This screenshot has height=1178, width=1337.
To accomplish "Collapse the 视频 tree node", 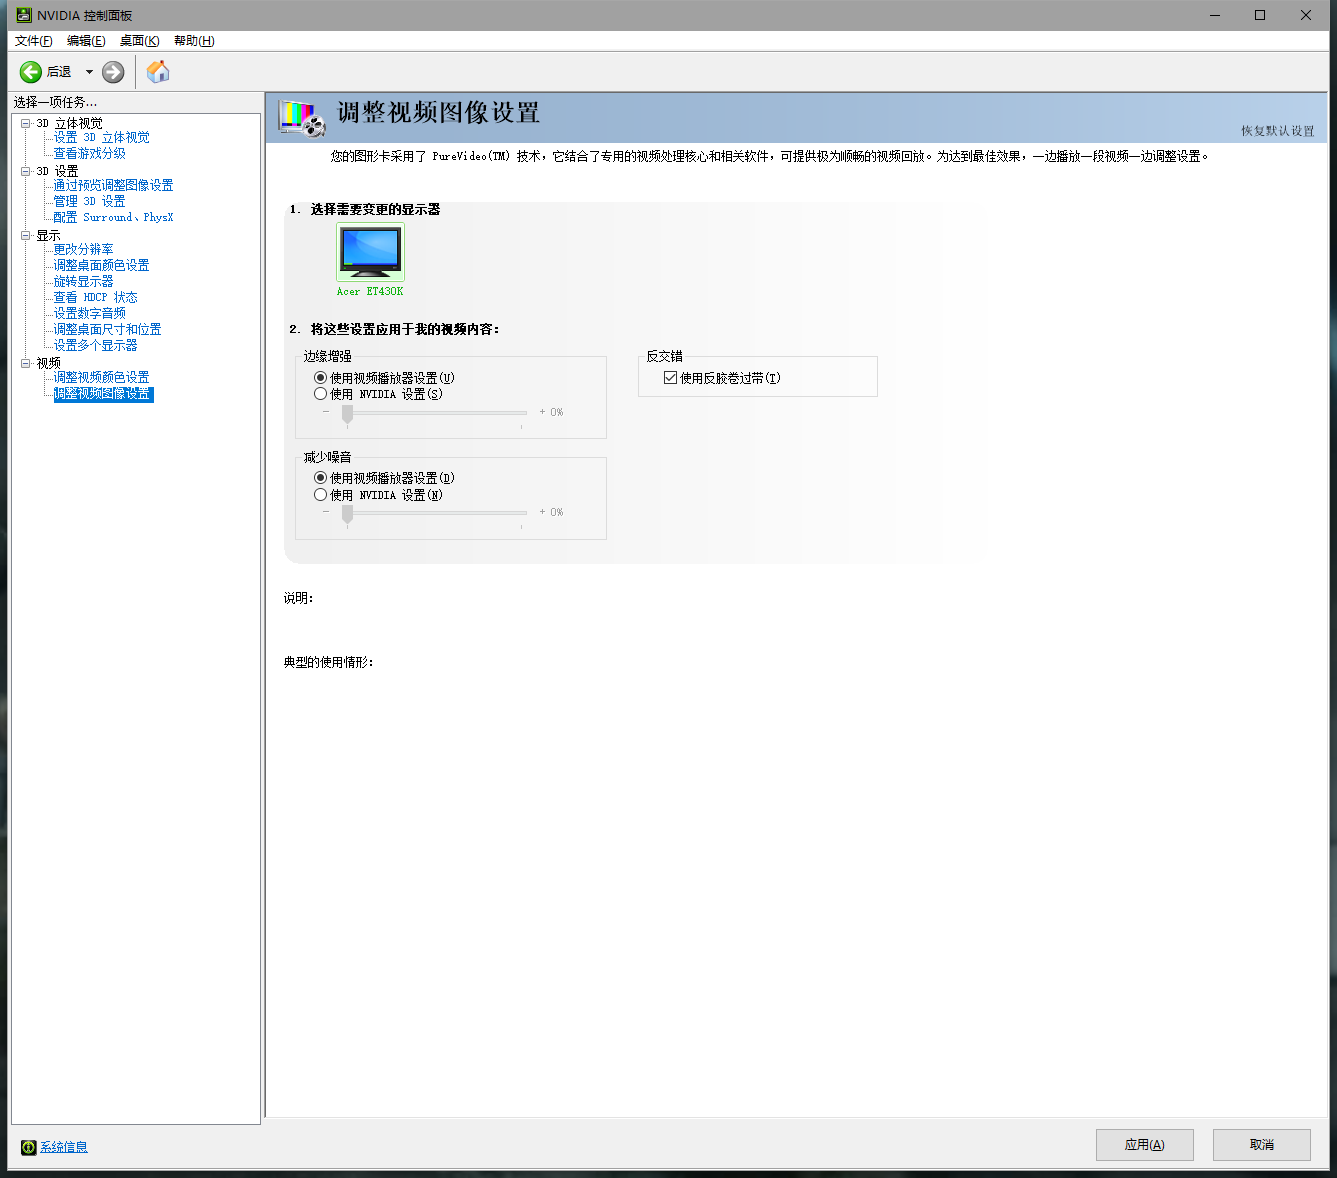I will pyautogui.click(x=26, y=363).
